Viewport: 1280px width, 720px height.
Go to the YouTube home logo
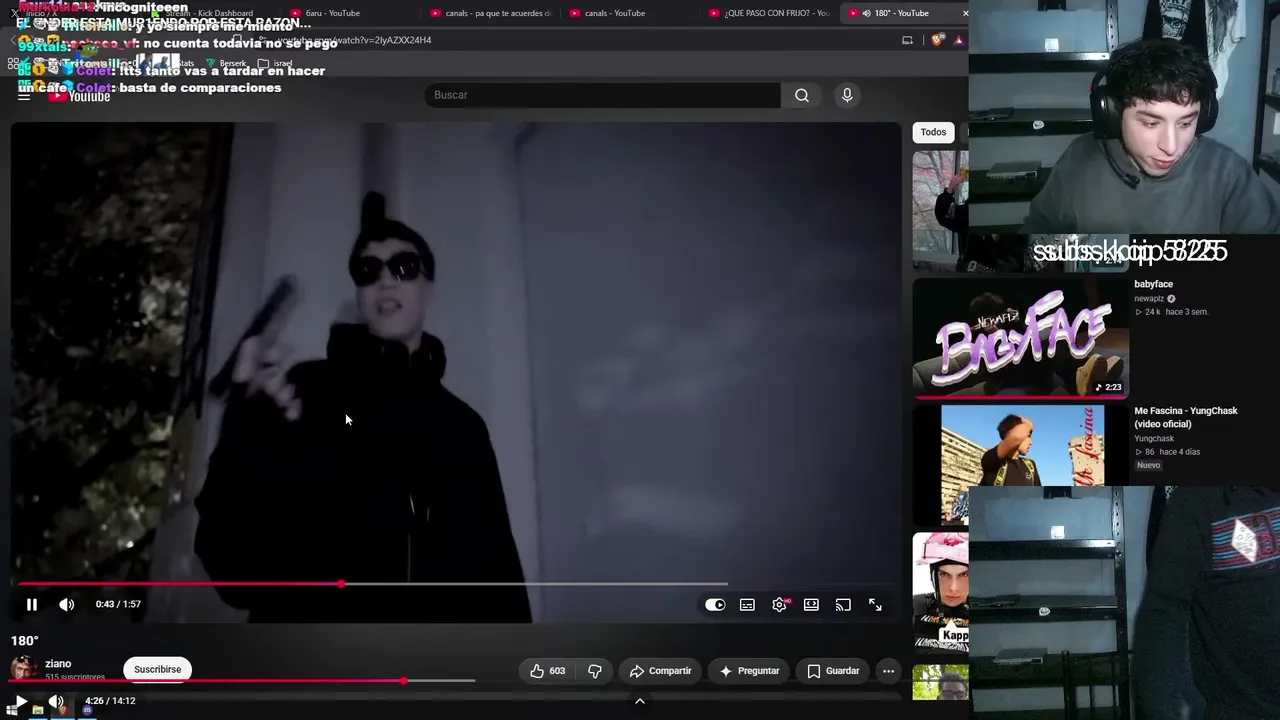click(80, 96)
